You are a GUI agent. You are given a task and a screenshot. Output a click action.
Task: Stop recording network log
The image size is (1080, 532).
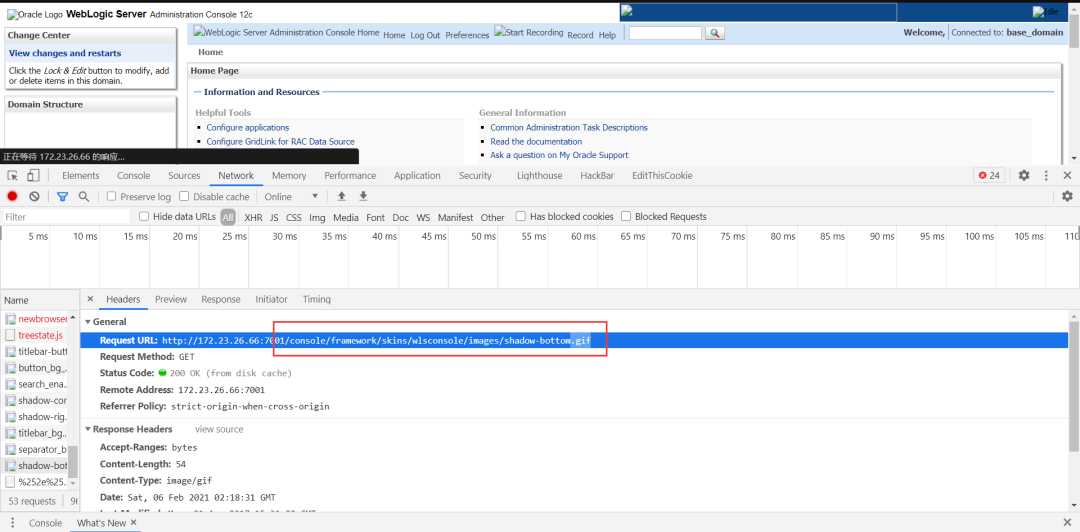click(12, 196)
